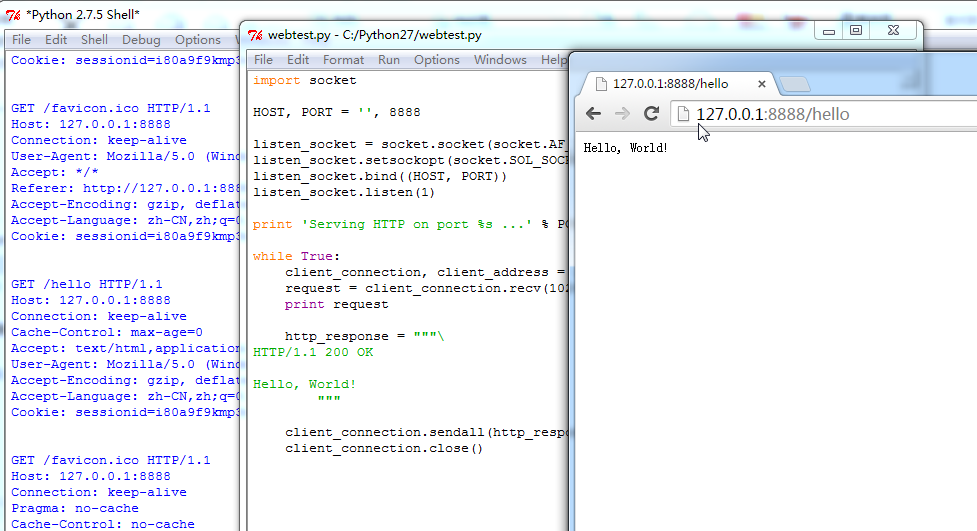
Task: Click 'GET /hello HTTP/1.1' in shell
Action: [x=87, y=284]
